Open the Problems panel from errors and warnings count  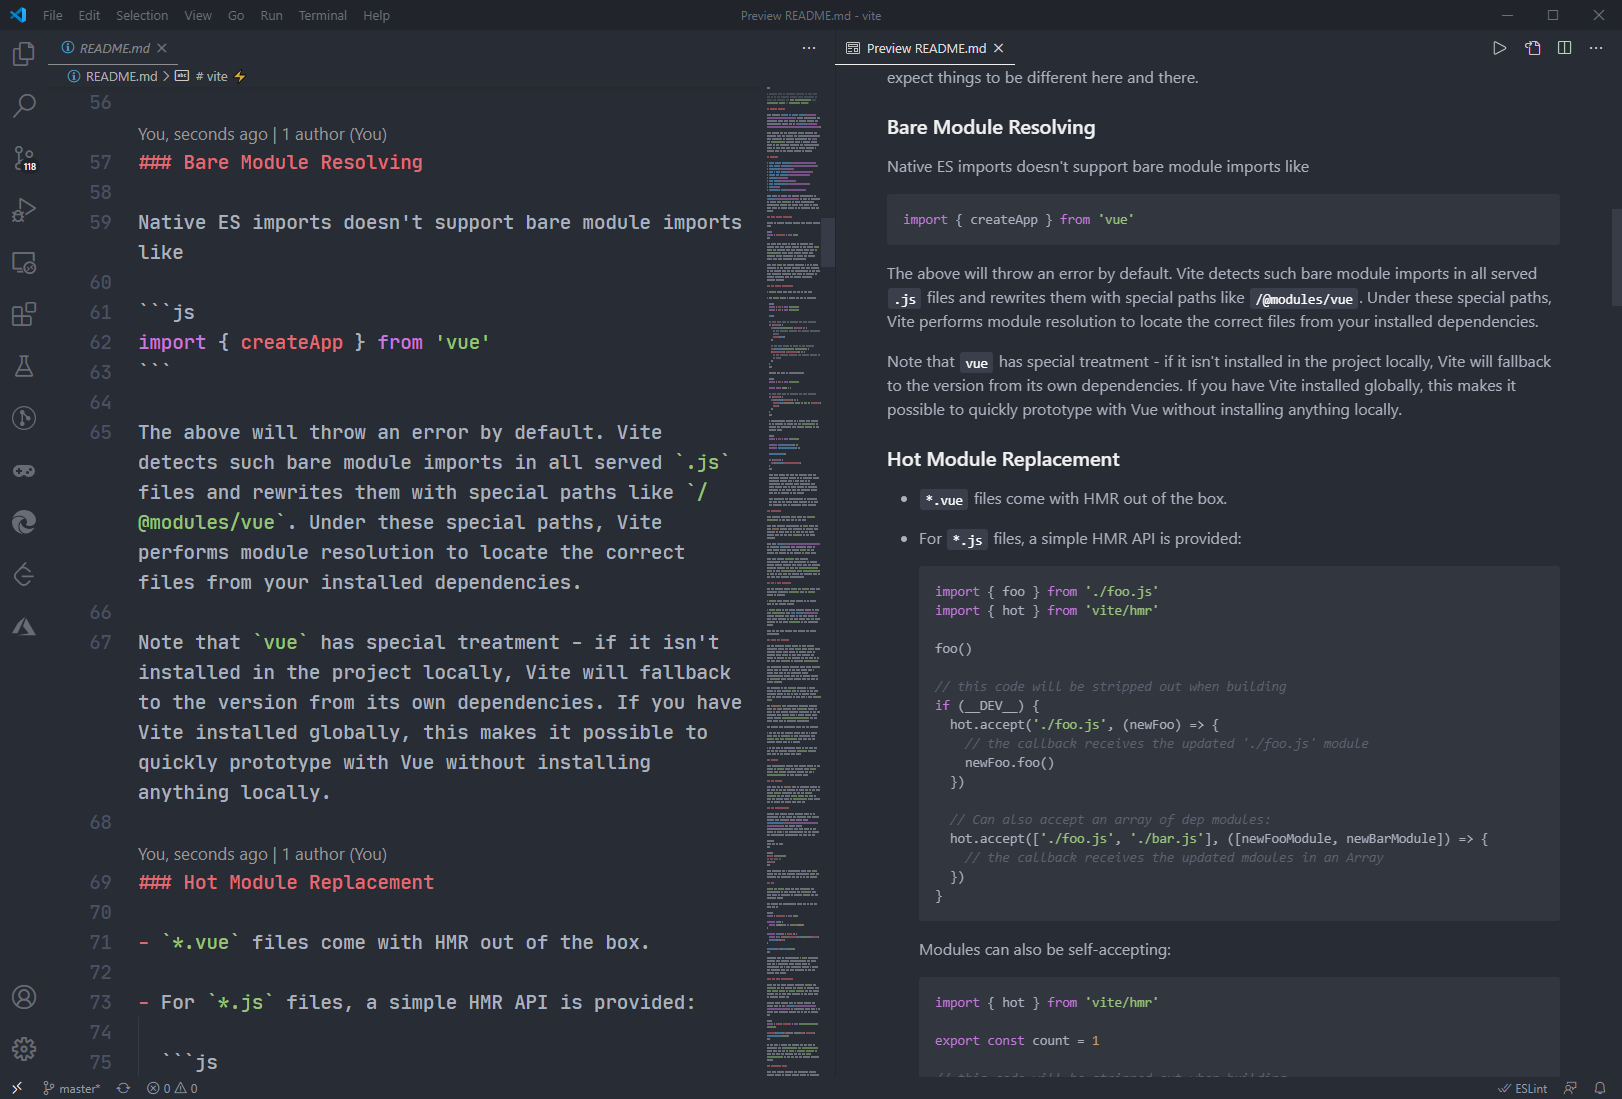[172, 1088]
